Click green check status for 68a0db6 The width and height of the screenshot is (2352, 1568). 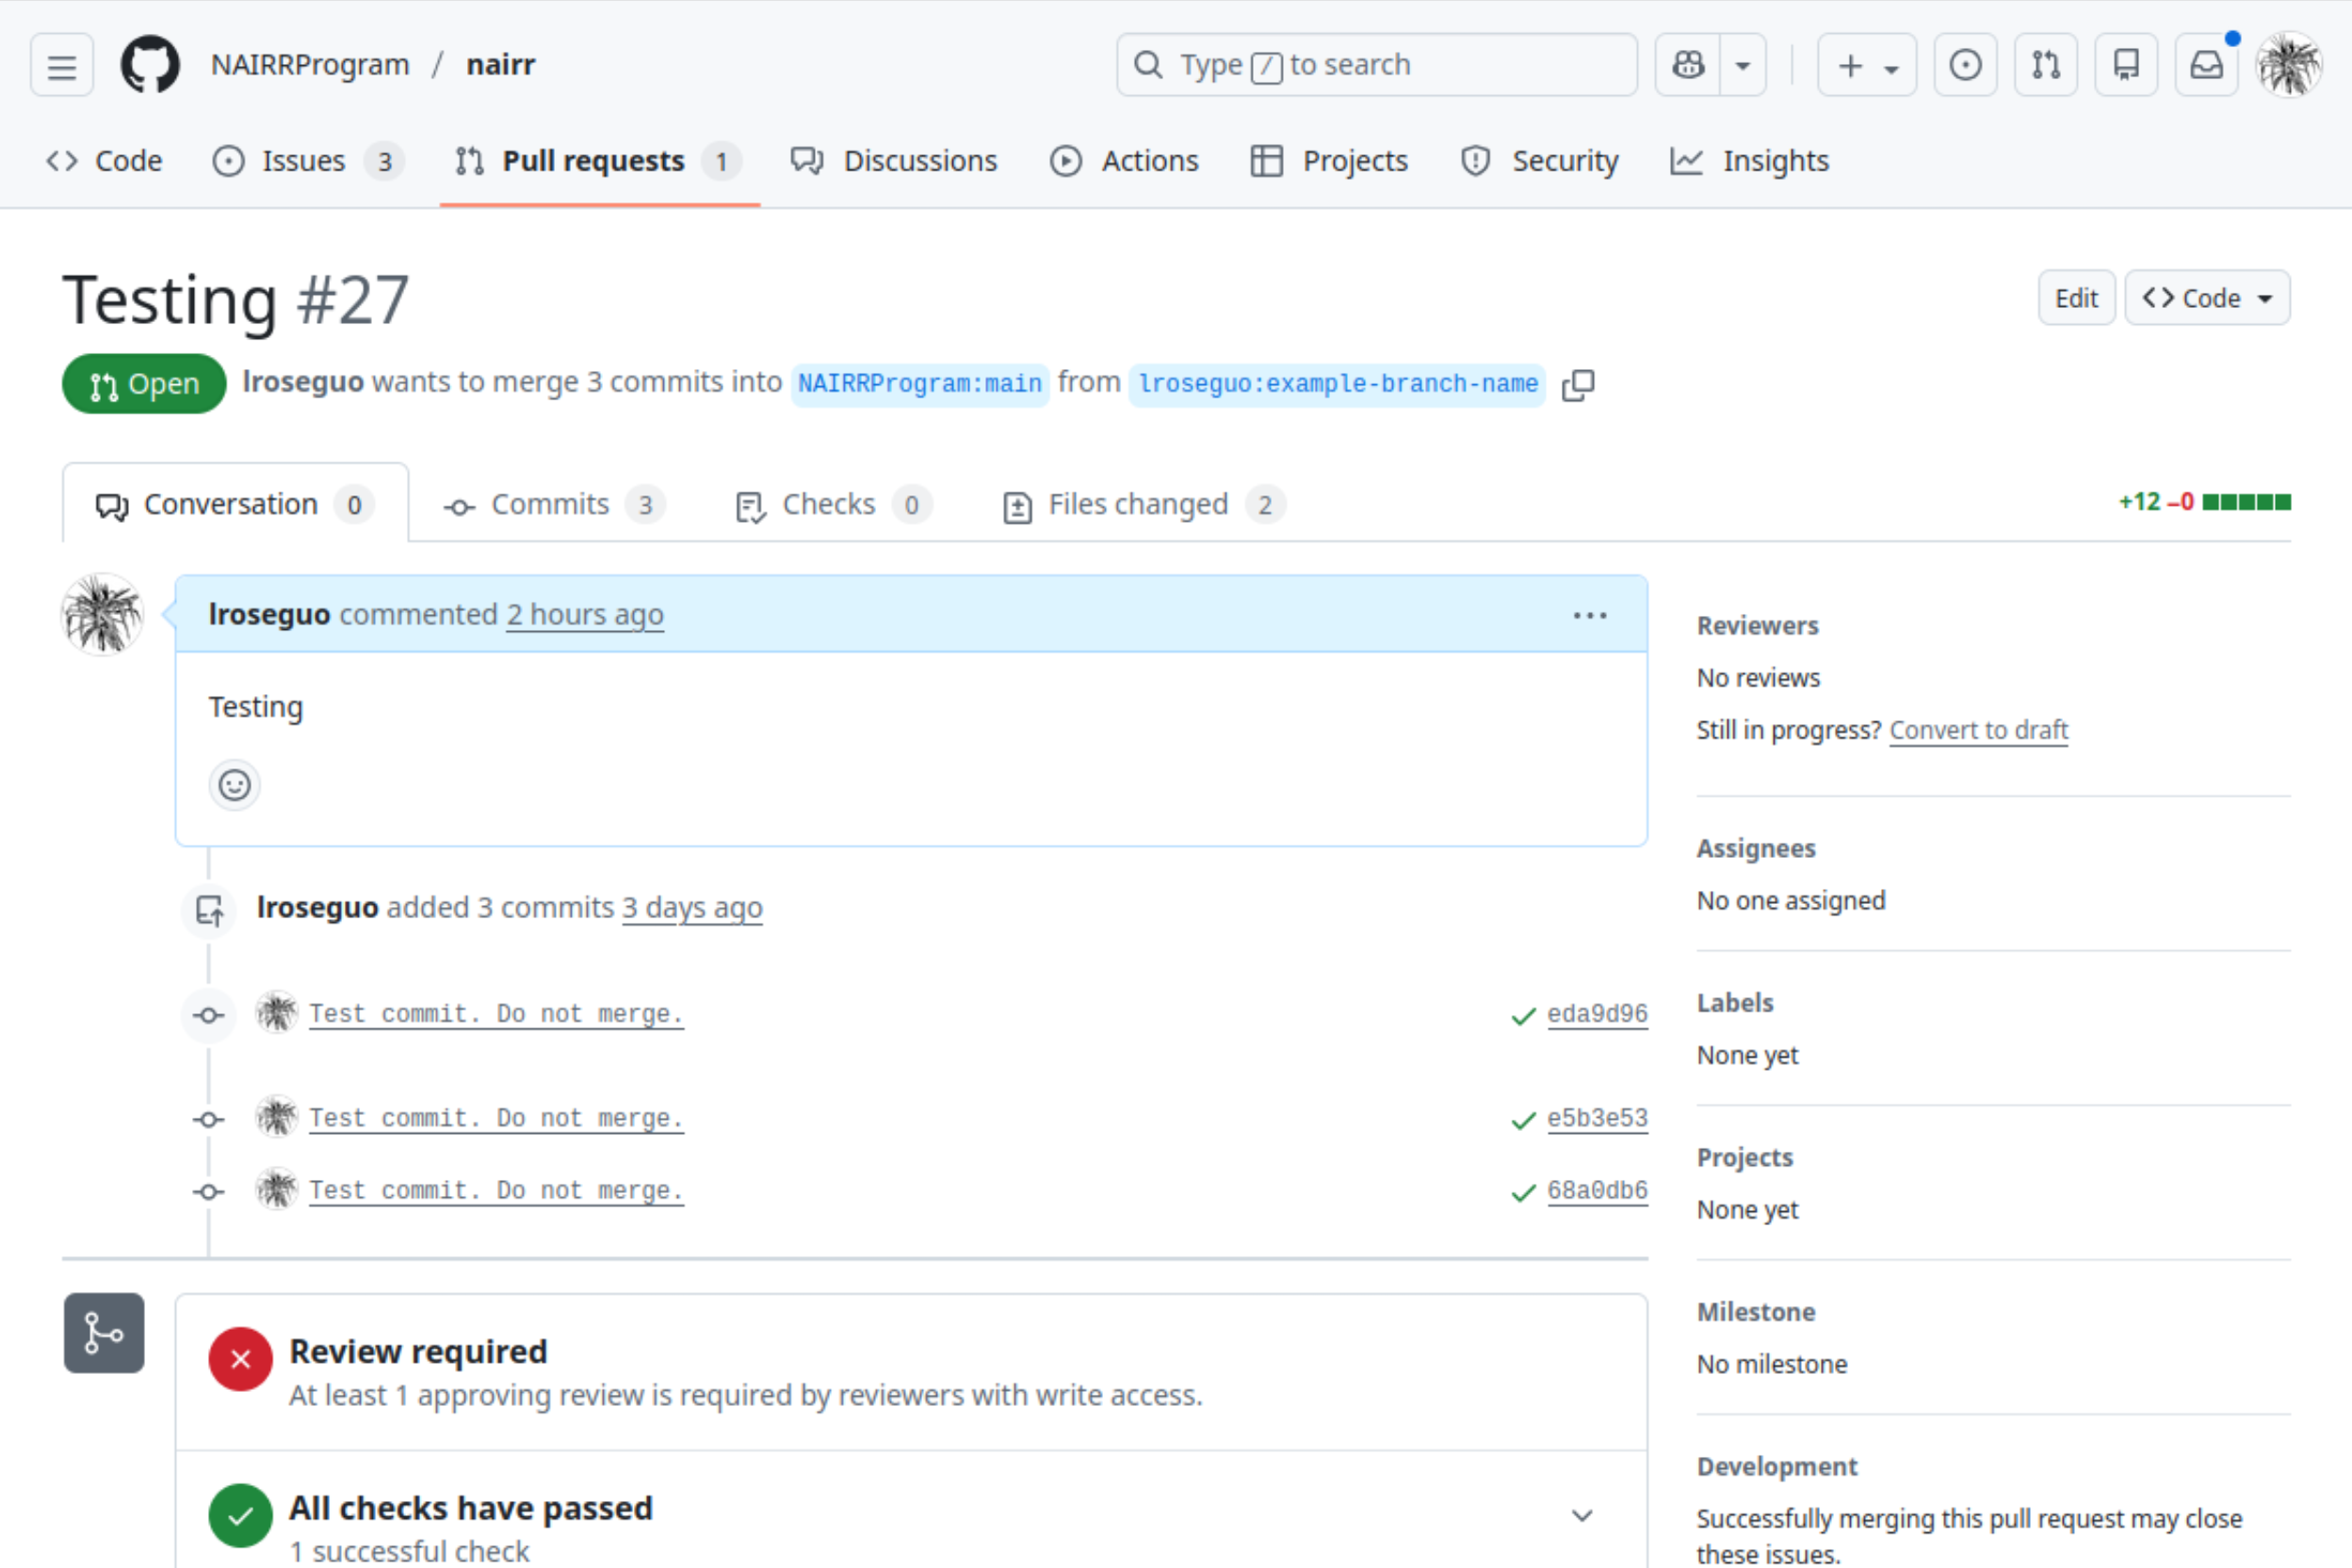point(1523,1193)
